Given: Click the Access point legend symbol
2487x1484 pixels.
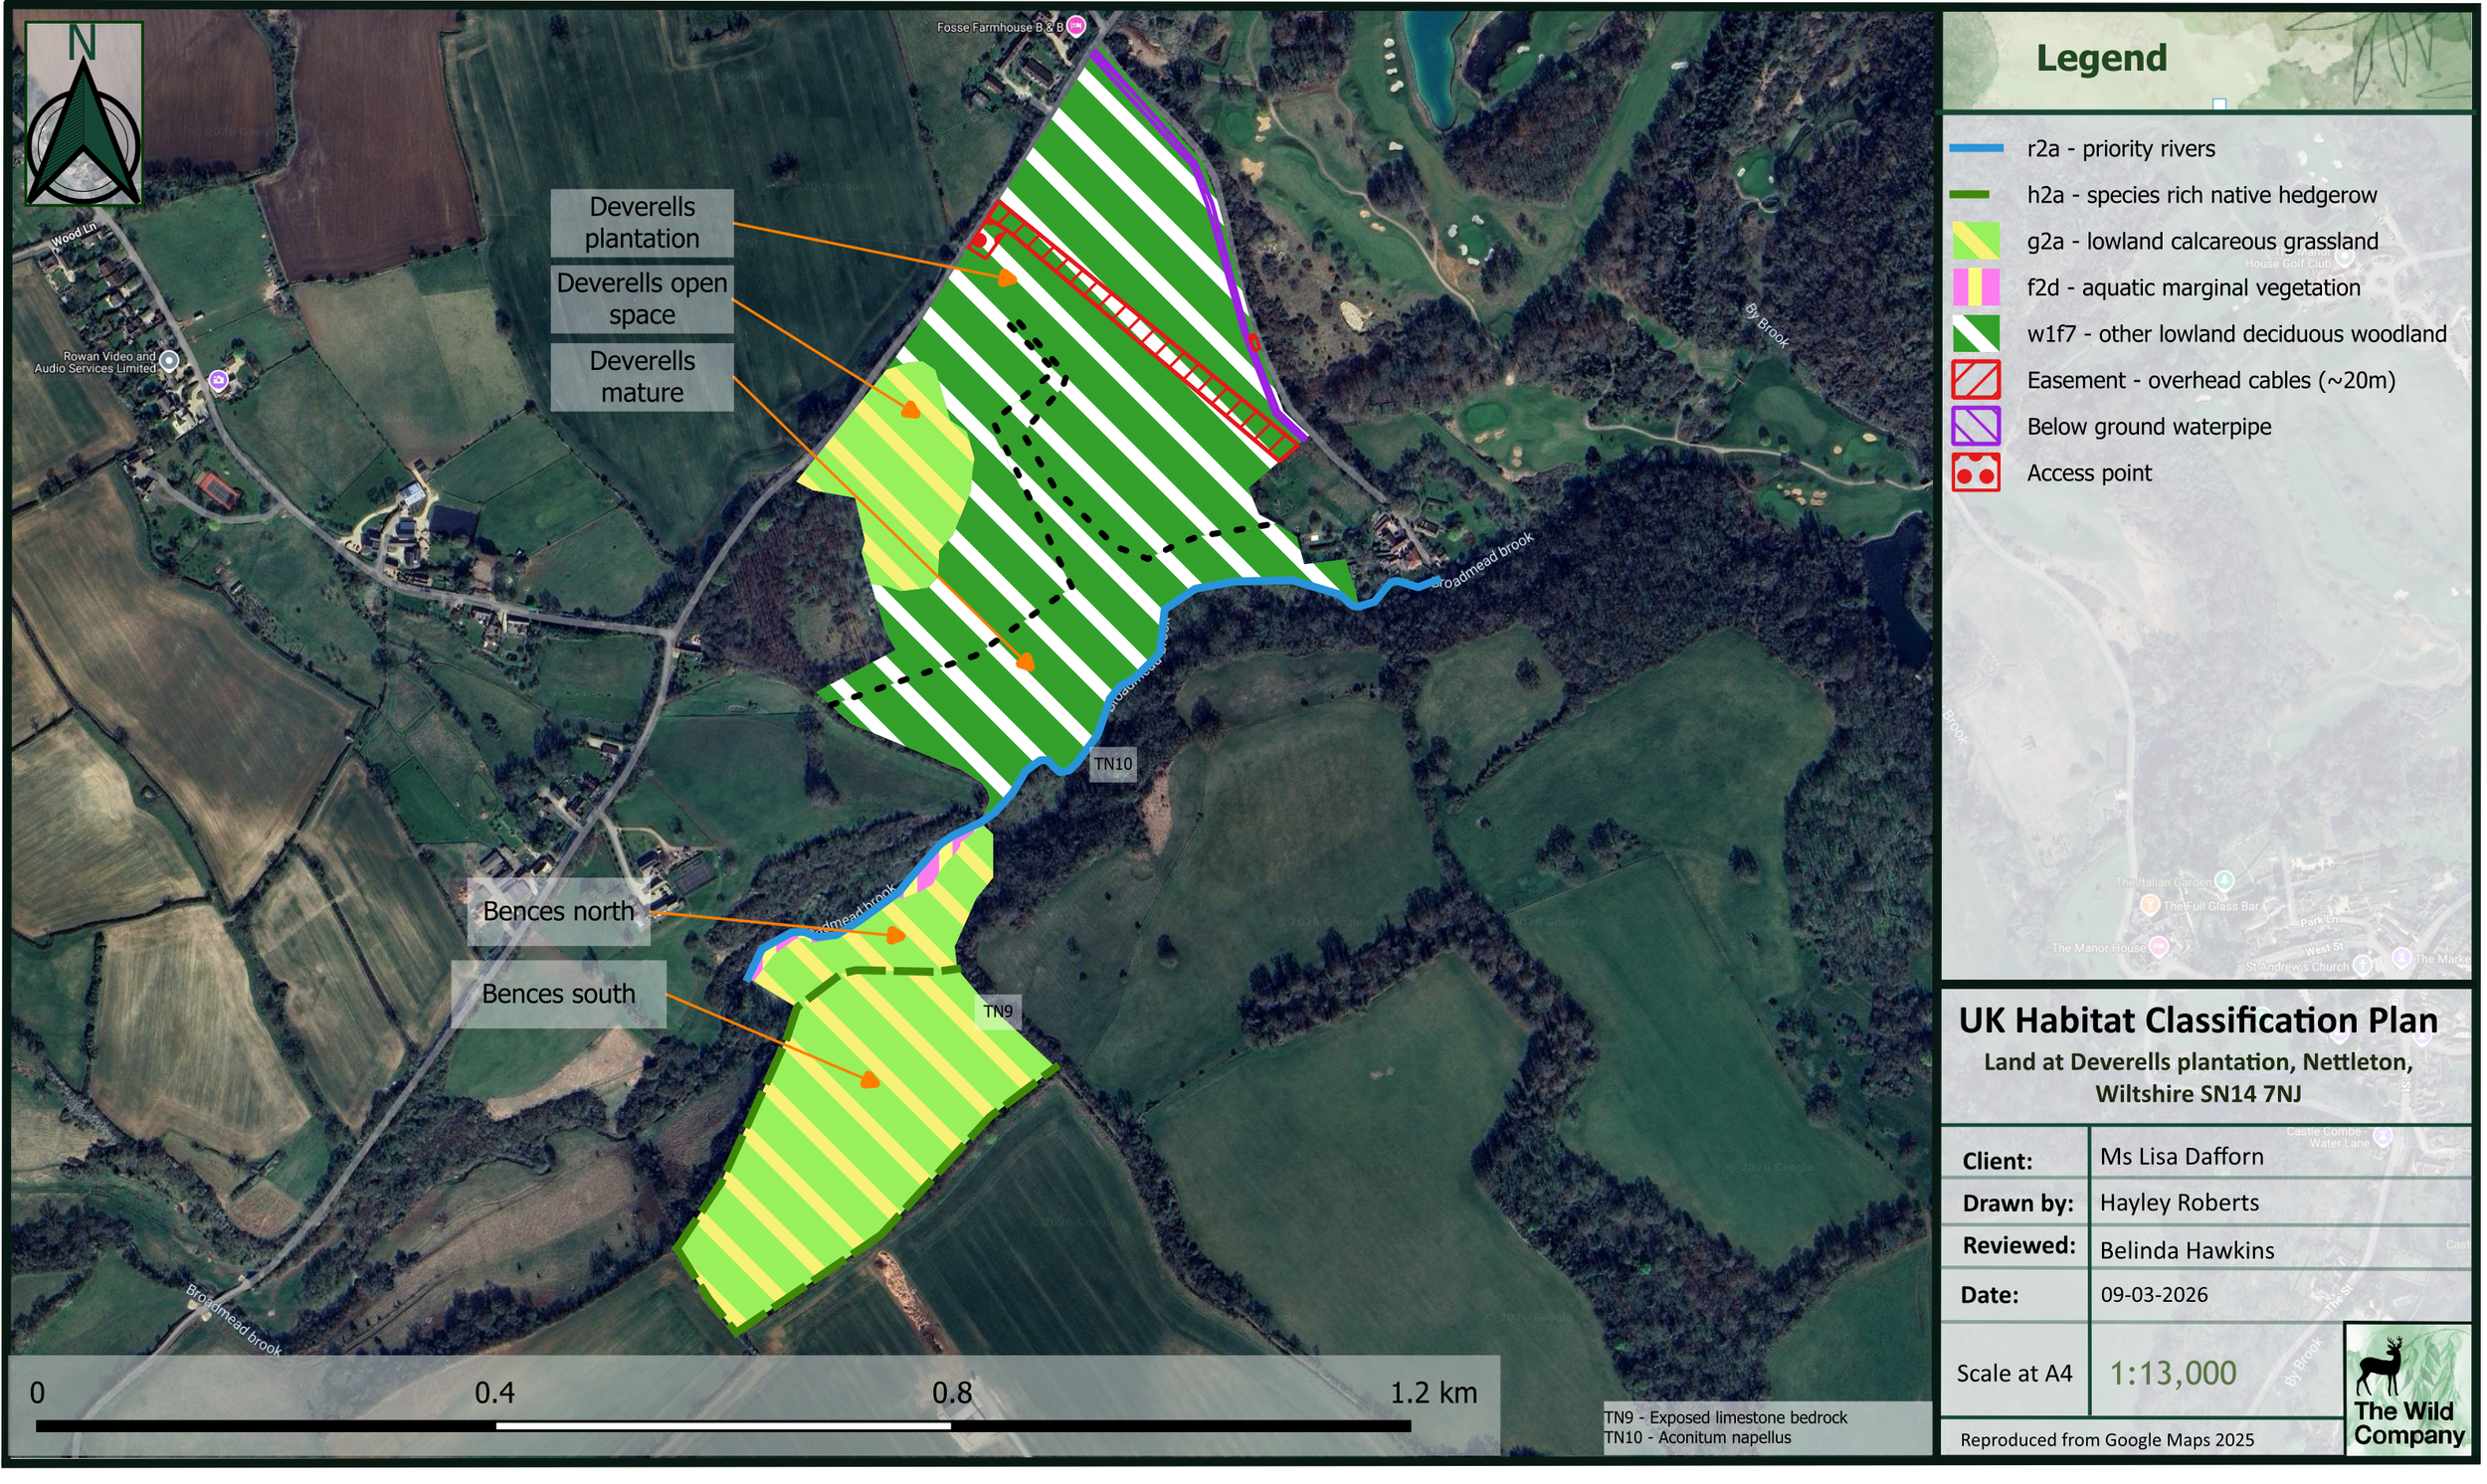Looking at the screenshot, I should pos(1977,473).
